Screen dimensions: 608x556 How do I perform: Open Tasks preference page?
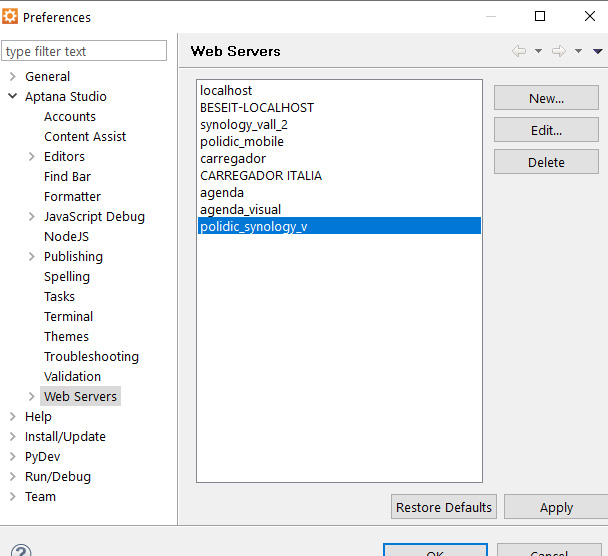(59, 297)
